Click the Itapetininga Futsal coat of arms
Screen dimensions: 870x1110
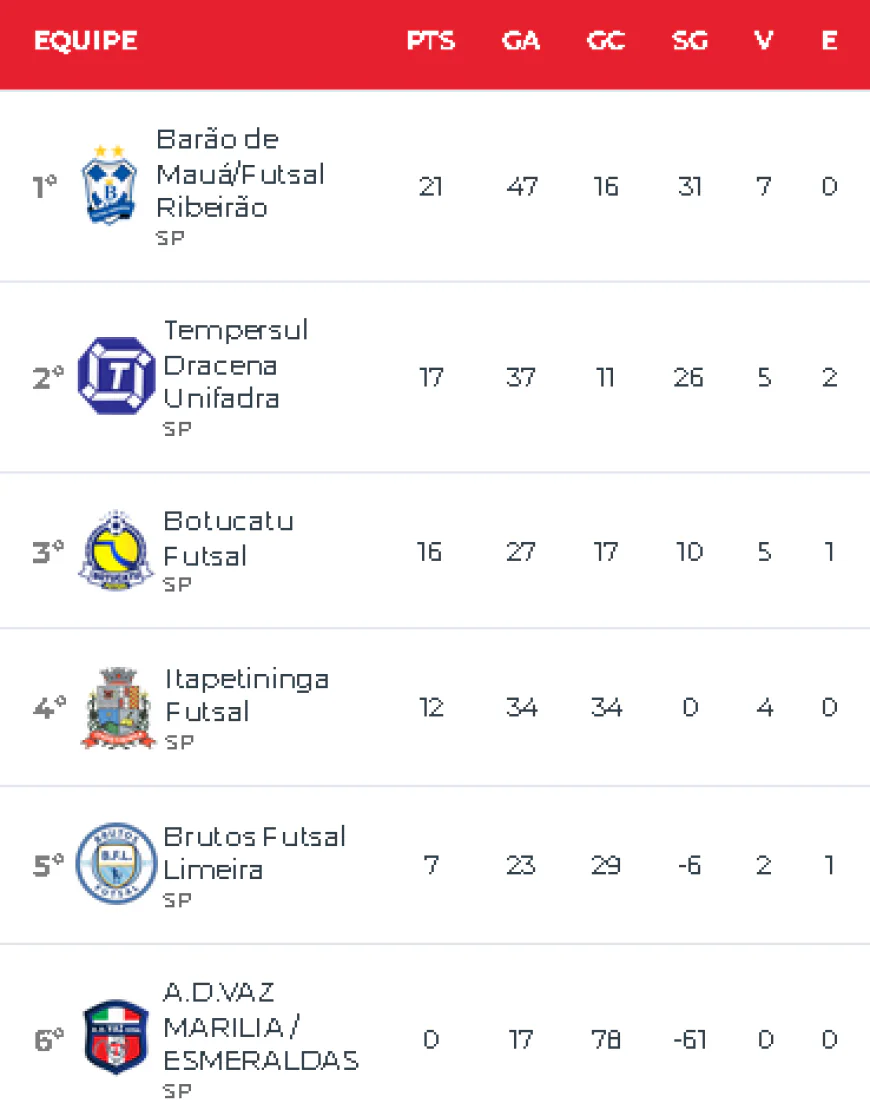[118, 708]
